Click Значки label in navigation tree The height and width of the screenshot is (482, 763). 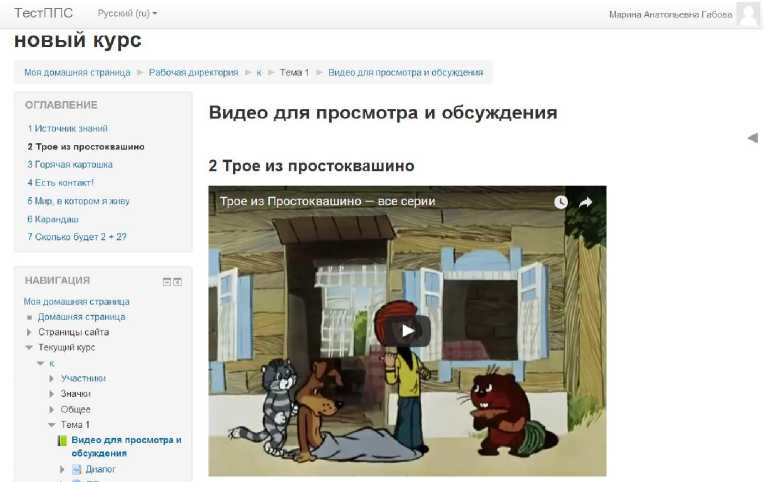pyautogui.click(x=75, y=394)
